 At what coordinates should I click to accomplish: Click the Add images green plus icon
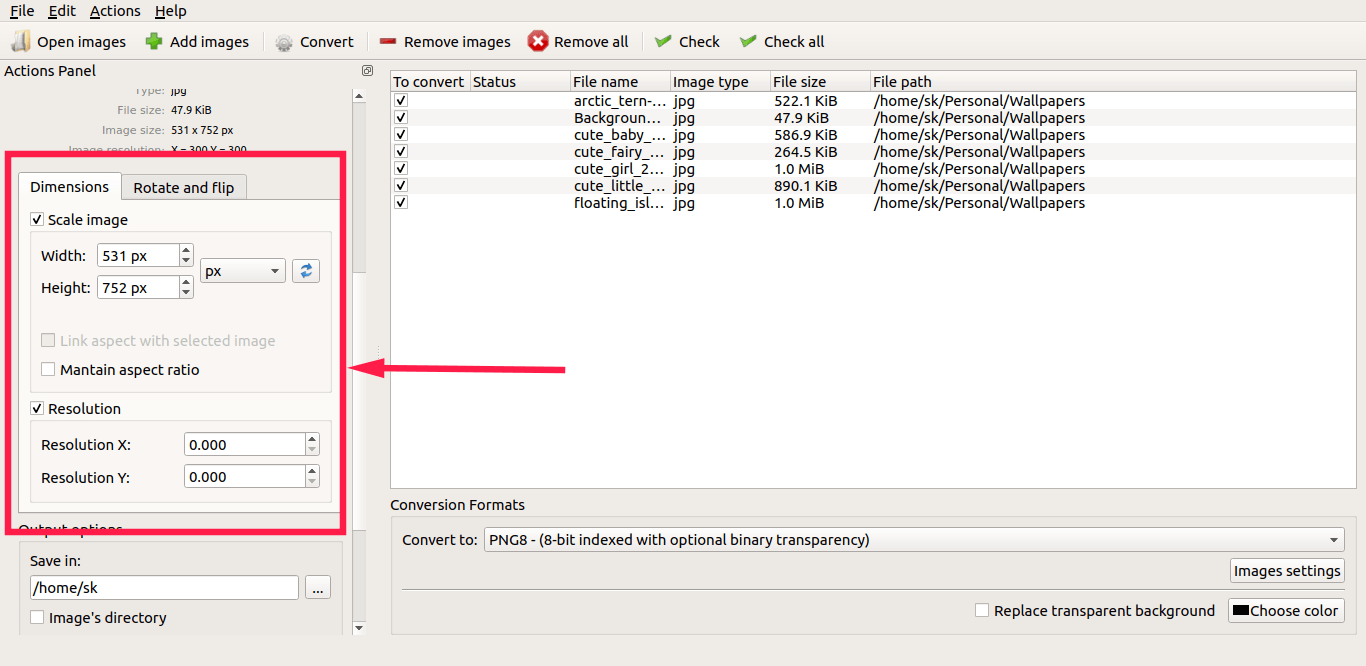point(154,41)
